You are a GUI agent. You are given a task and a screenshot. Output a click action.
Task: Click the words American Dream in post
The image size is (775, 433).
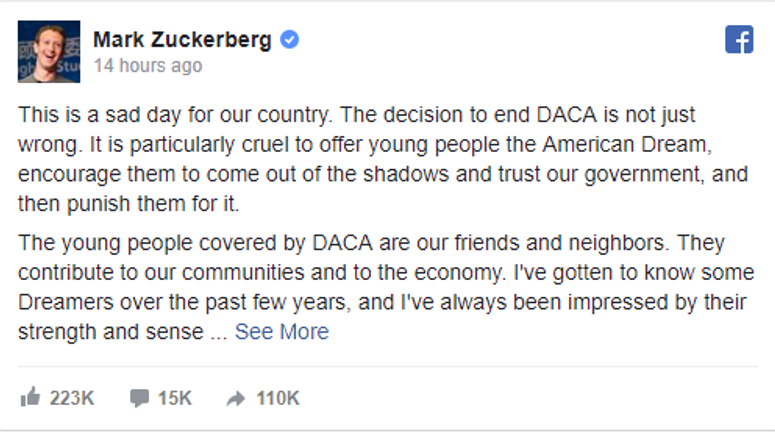tap(627, 144)
